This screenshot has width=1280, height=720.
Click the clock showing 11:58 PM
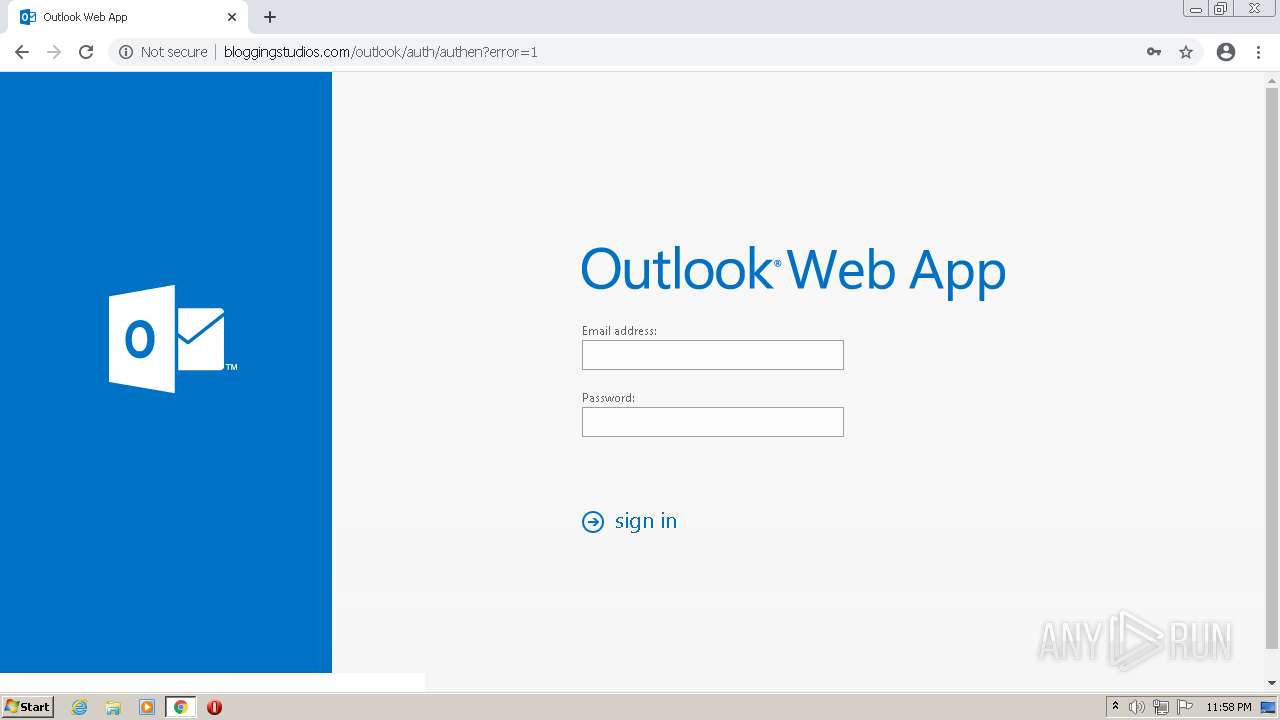click(x=1229, y=707)
